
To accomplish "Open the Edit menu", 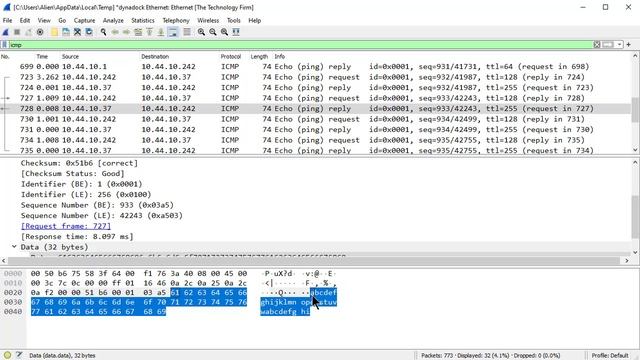I will [x=25, y=20].
